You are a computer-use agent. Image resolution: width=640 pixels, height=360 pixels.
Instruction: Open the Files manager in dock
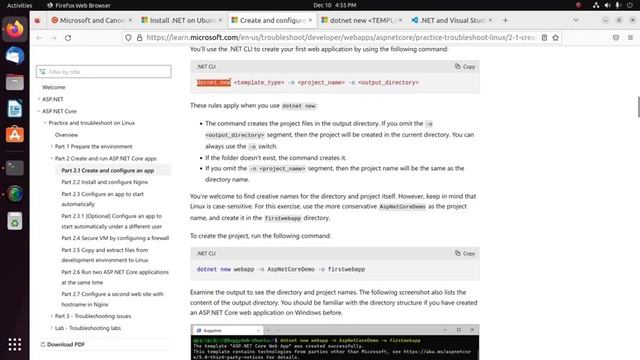[x=15, y=82]
